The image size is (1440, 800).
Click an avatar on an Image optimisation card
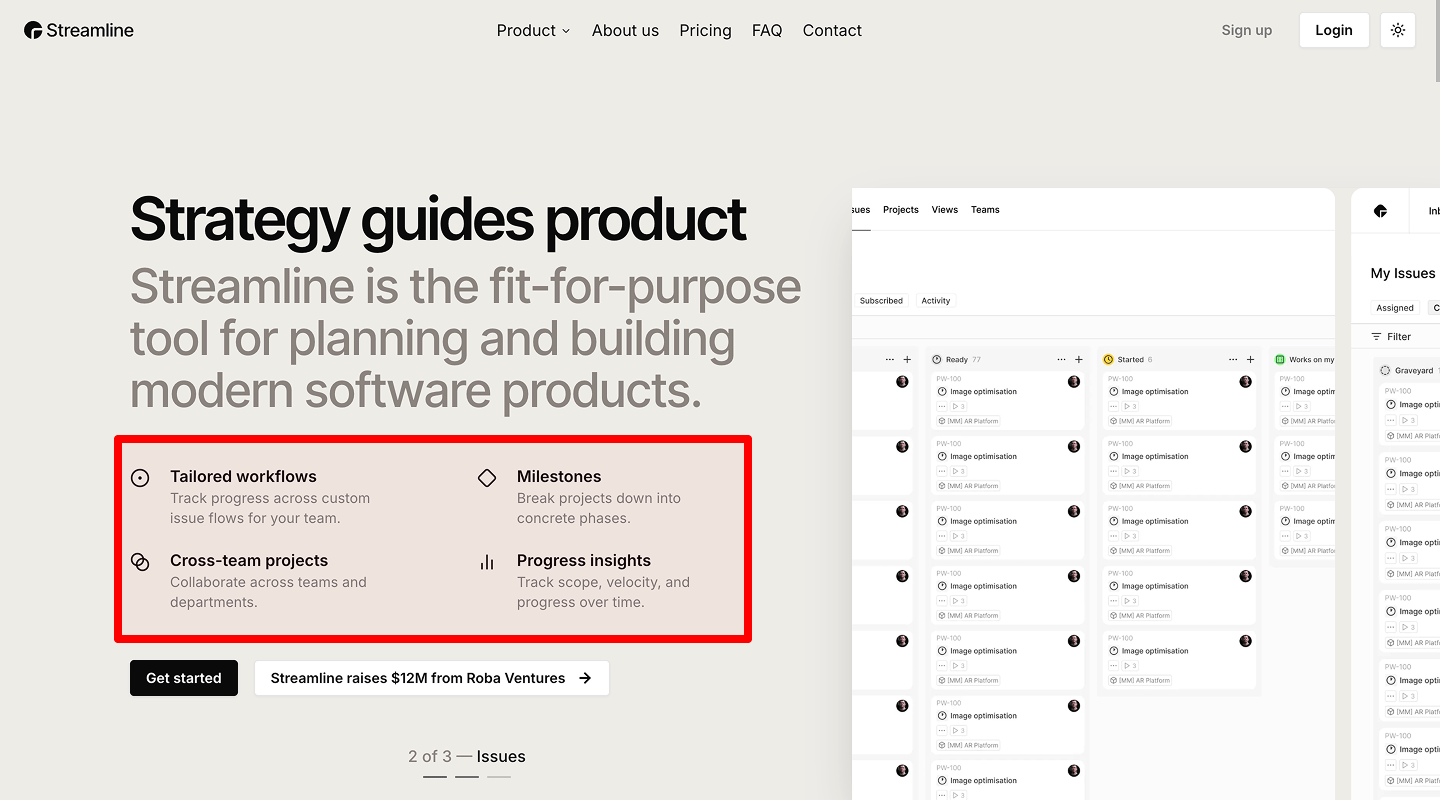1074,381
